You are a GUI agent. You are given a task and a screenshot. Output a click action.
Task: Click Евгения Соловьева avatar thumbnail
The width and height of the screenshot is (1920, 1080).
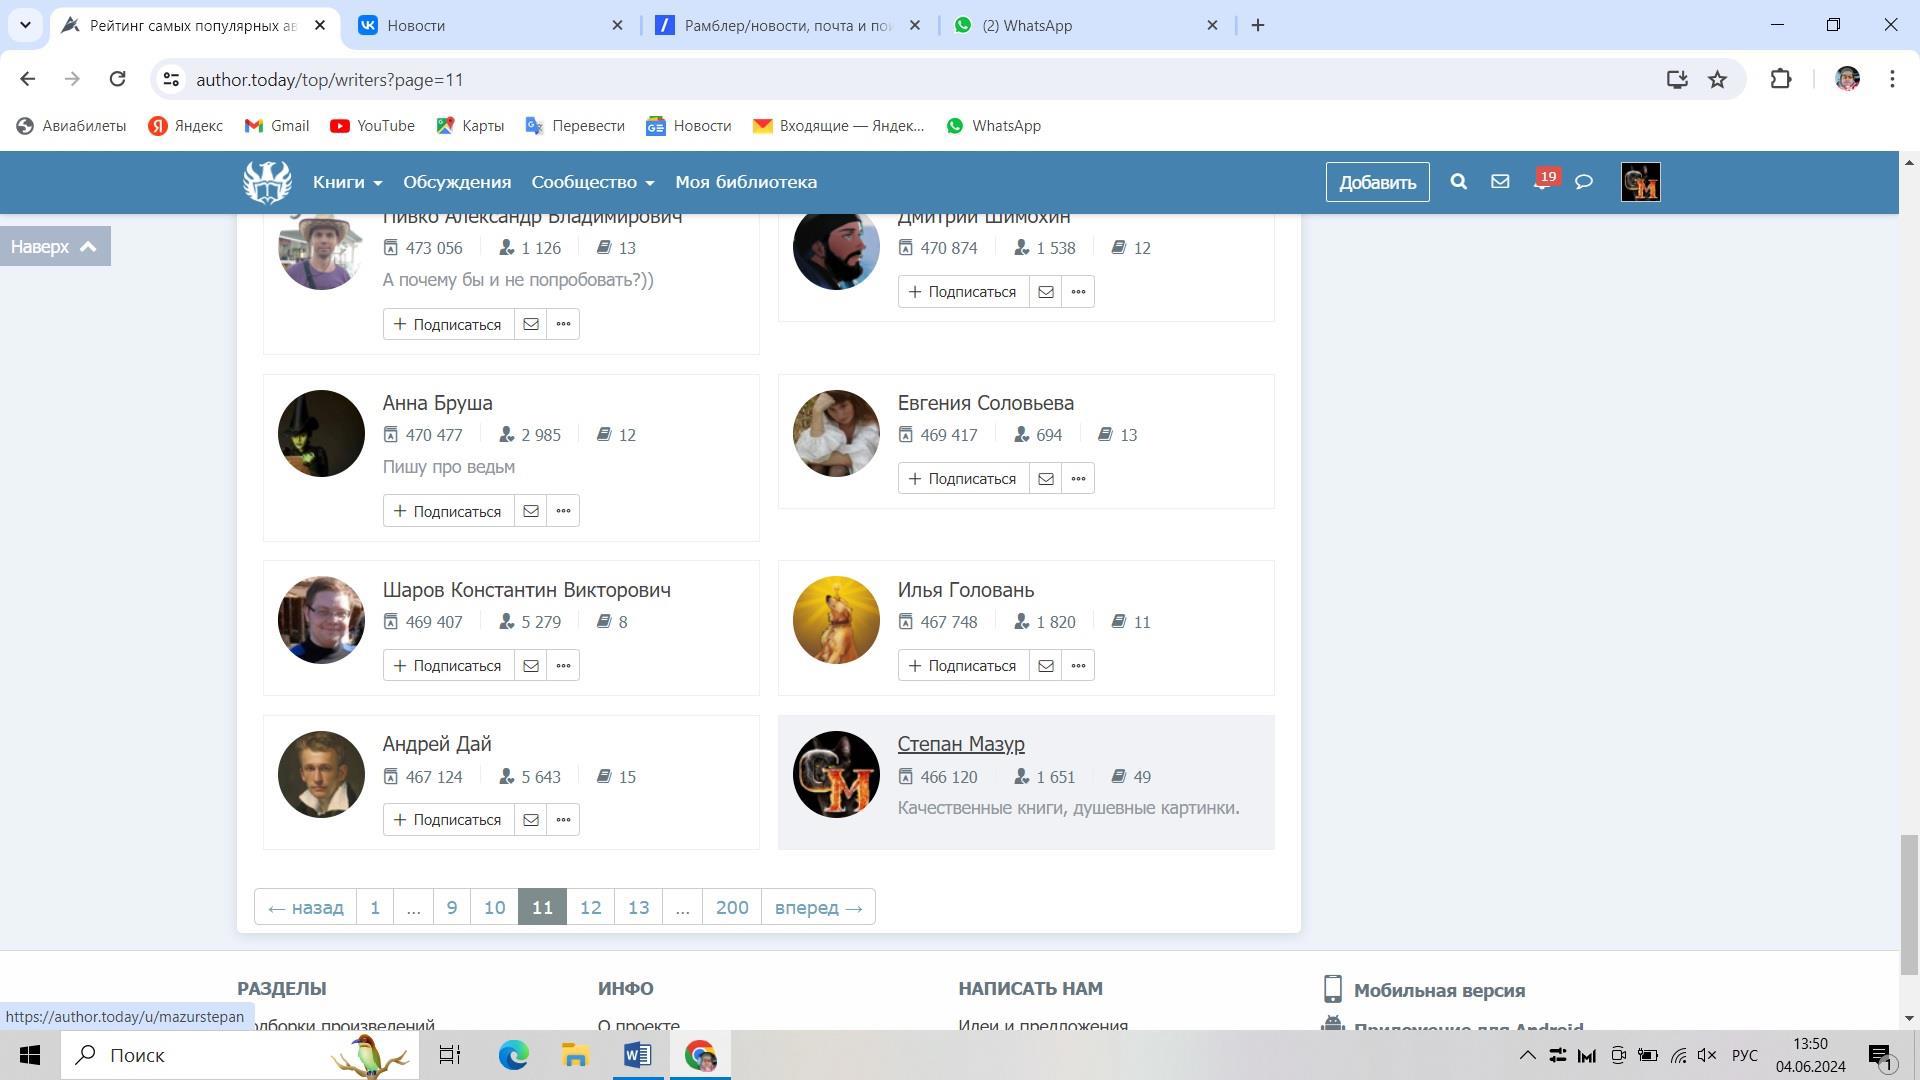click(x=836, y=433)
